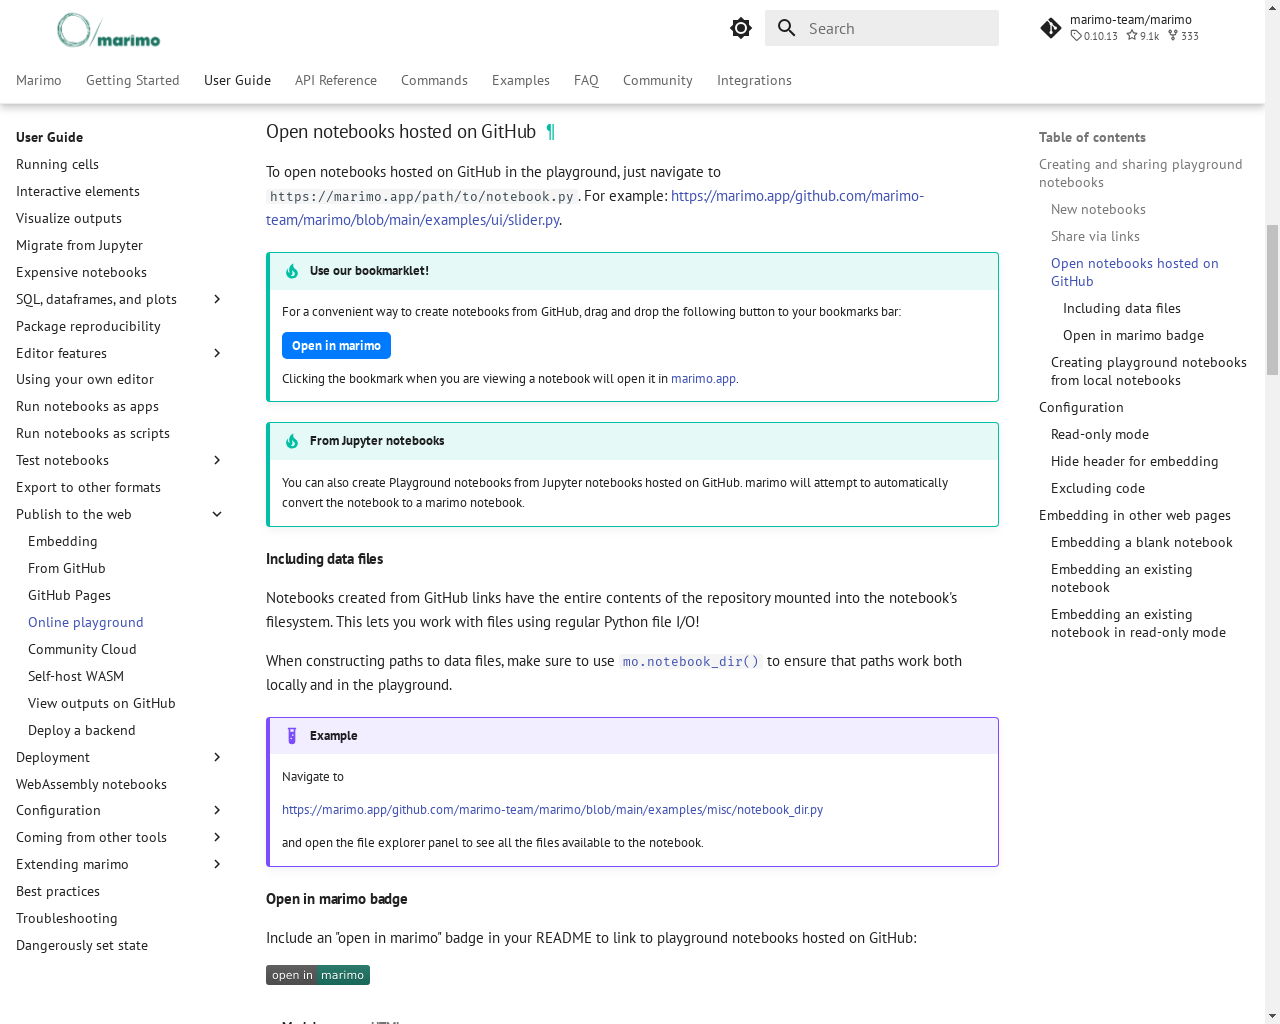The width and height of the screenshot is (1280, 1024).
Task: Open the Getting Started tab
Action: pyautogui.click(x=133, y=80)
